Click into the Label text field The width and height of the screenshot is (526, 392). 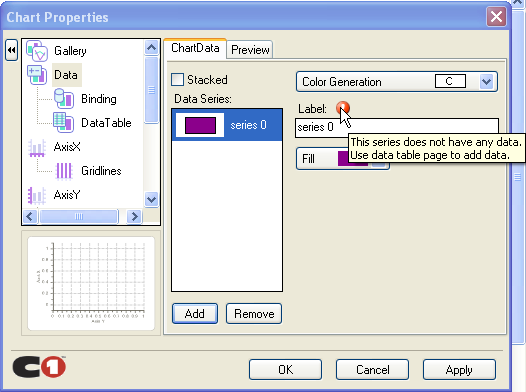click(397, 127)
